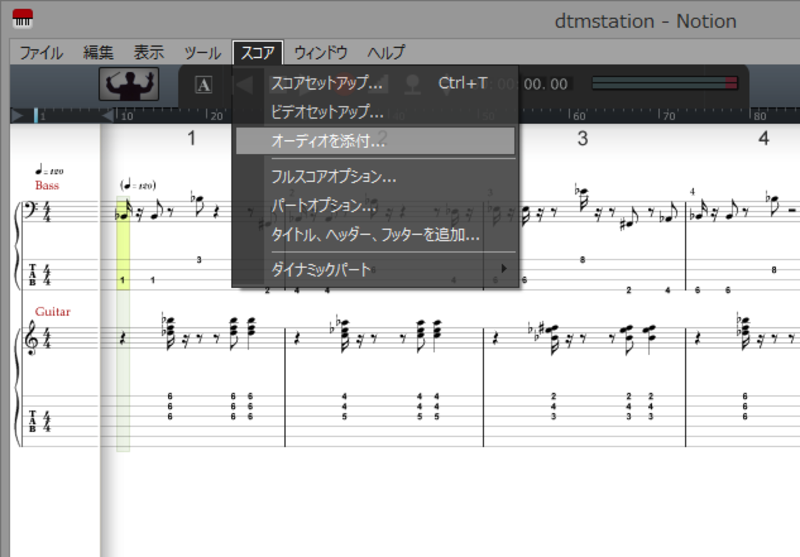Viewport: 800px width, 557px height.
Task: Choose タイトル、ヘッダー、フッターを追加... entry
Action: click(x=375, y=235)
